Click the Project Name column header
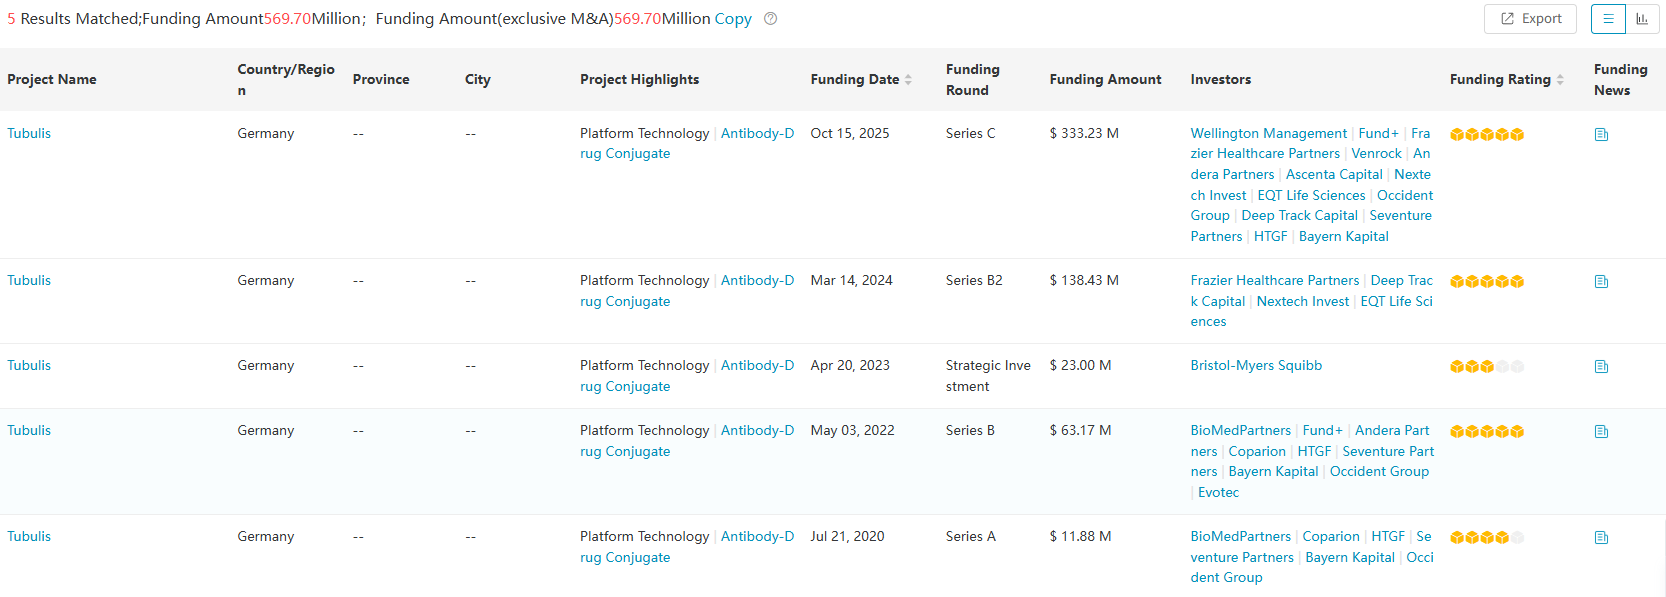This screenshot has width=1666, height=597. (52, 79)
